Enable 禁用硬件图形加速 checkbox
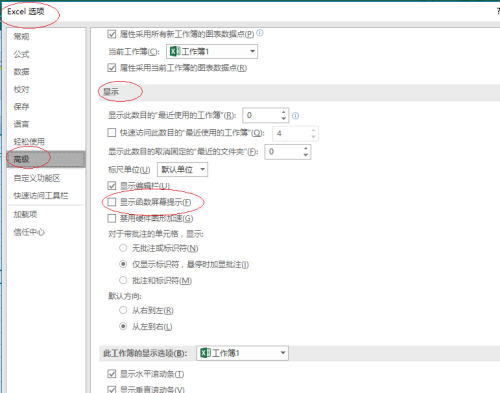The width and height of the screenshot is (500, 393). click(112, 218)
